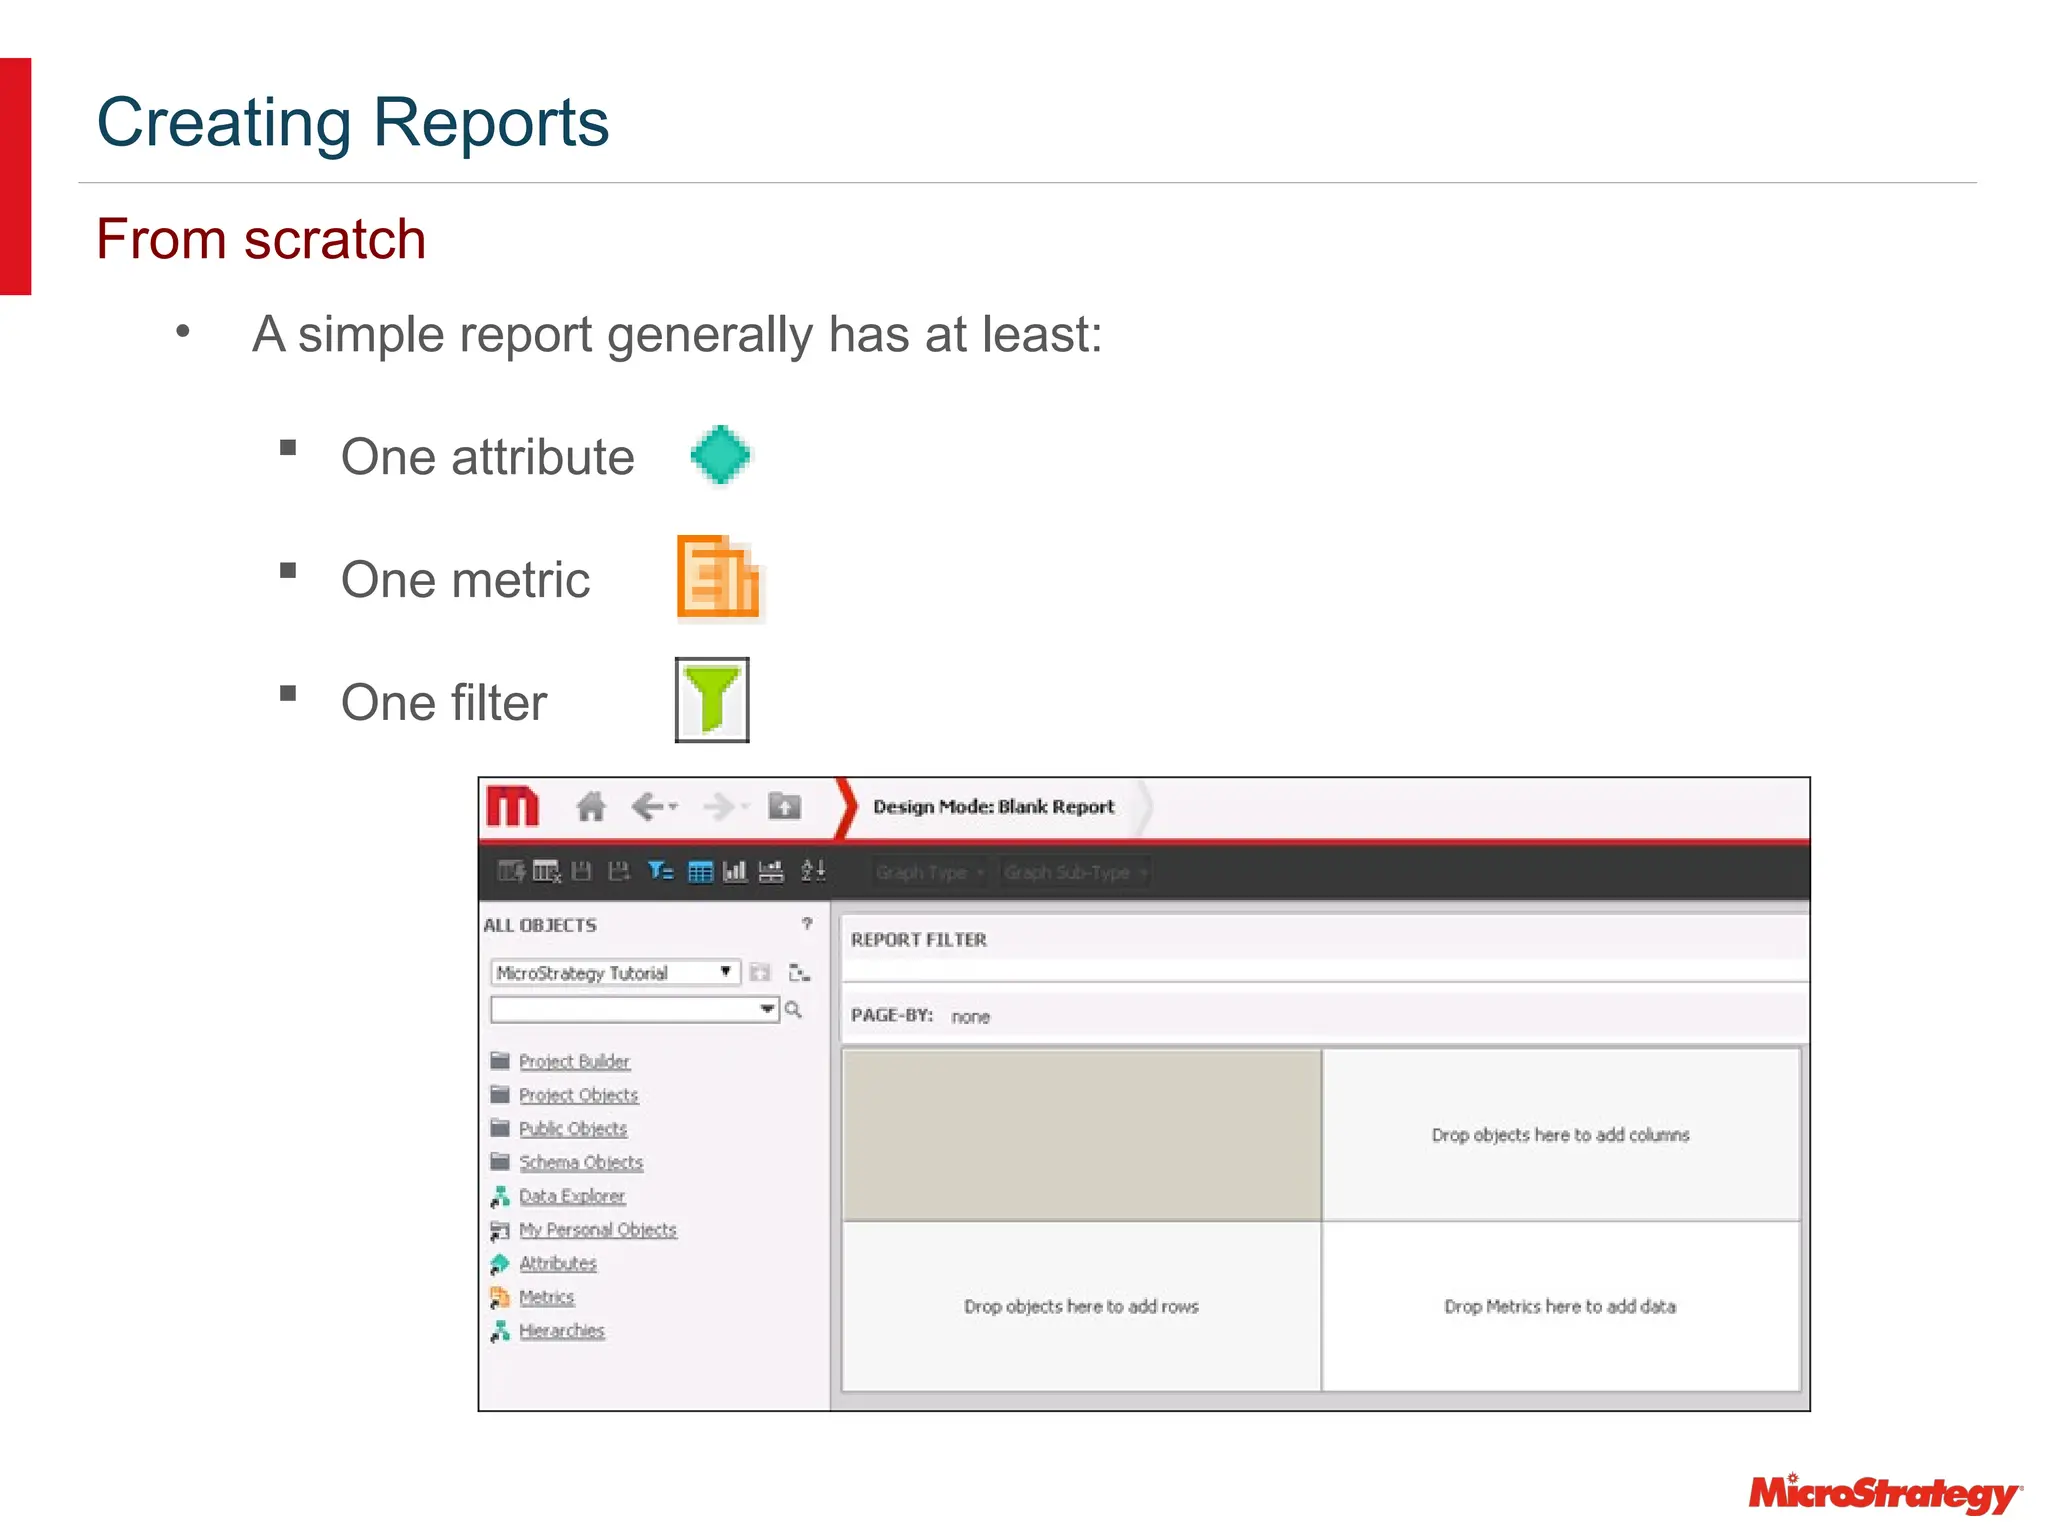The height and width of the screenshot is (1536, 2048).
Task: Click the MicroStrategy red M logo
Action: [512, 806]
